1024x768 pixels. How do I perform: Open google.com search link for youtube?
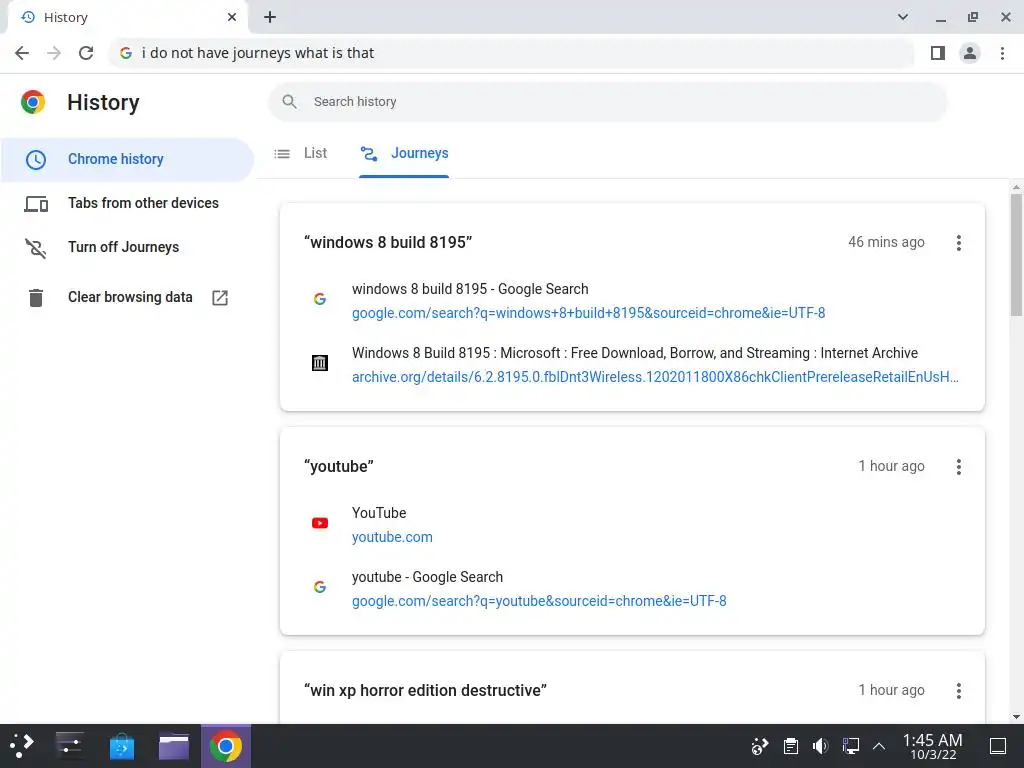coord(539,601)
